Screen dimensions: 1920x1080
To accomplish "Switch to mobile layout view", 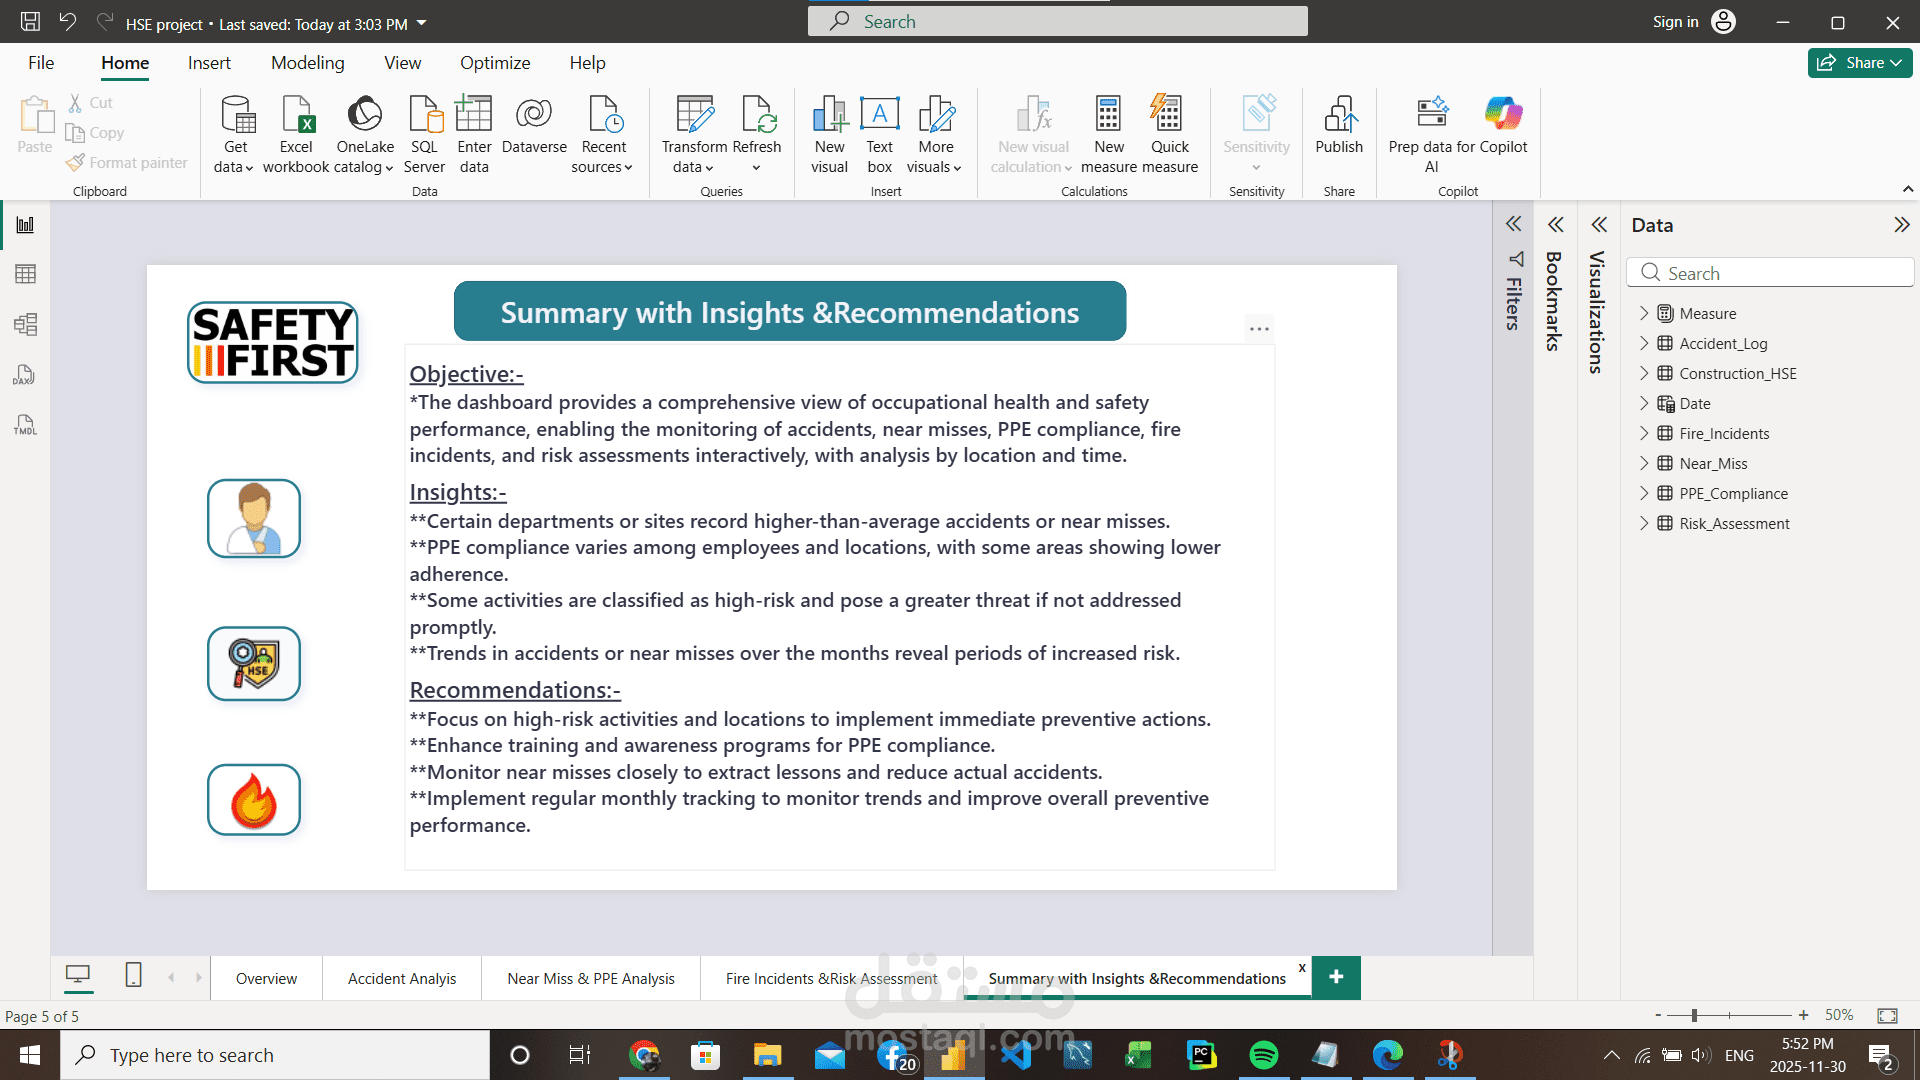I will [133, 975].
